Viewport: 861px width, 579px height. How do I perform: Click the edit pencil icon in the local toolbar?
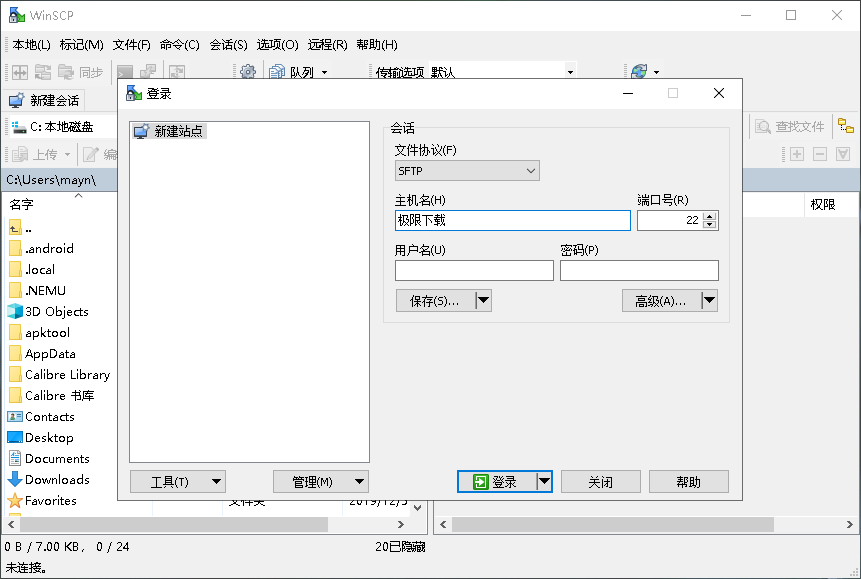[x=91, y=154]
